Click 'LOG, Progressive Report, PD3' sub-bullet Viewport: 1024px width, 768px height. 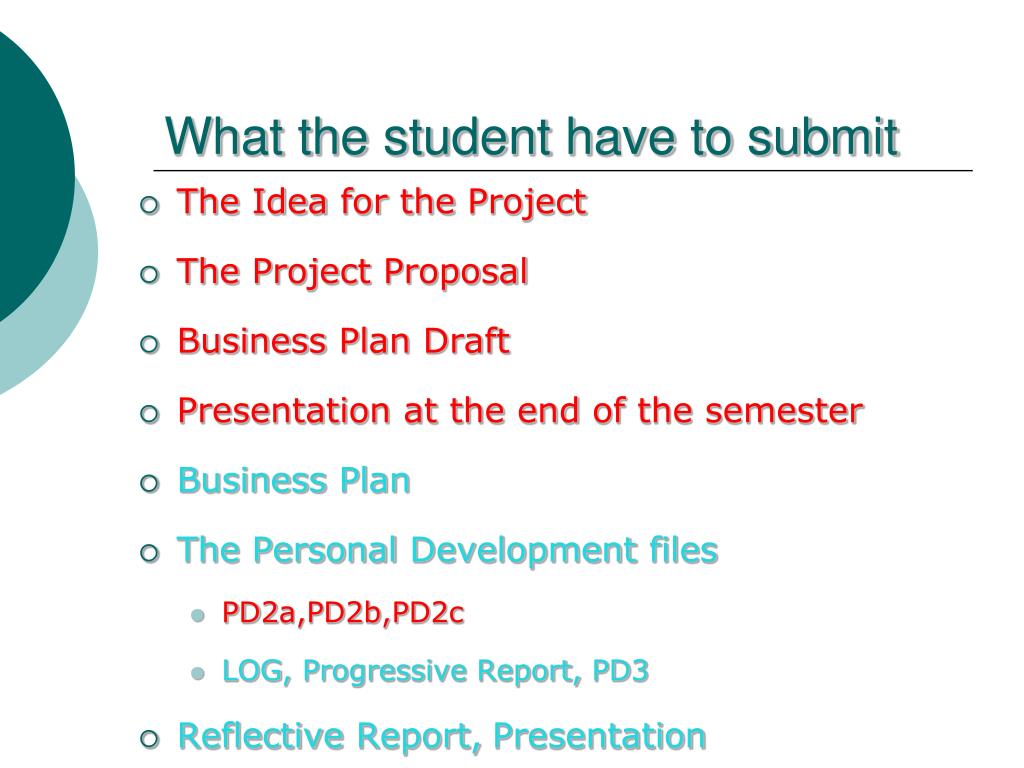click(436, 672)
